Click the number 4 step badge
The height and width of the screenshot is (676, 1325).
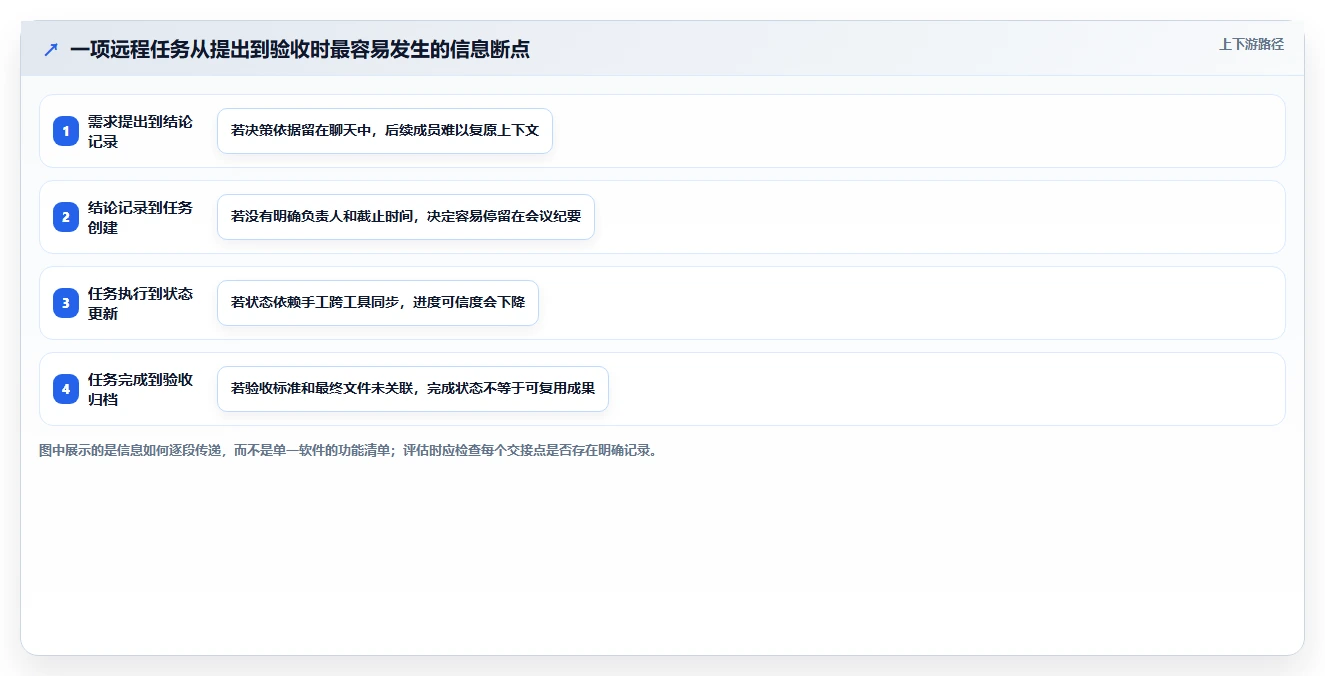click(x=66, y=389)
